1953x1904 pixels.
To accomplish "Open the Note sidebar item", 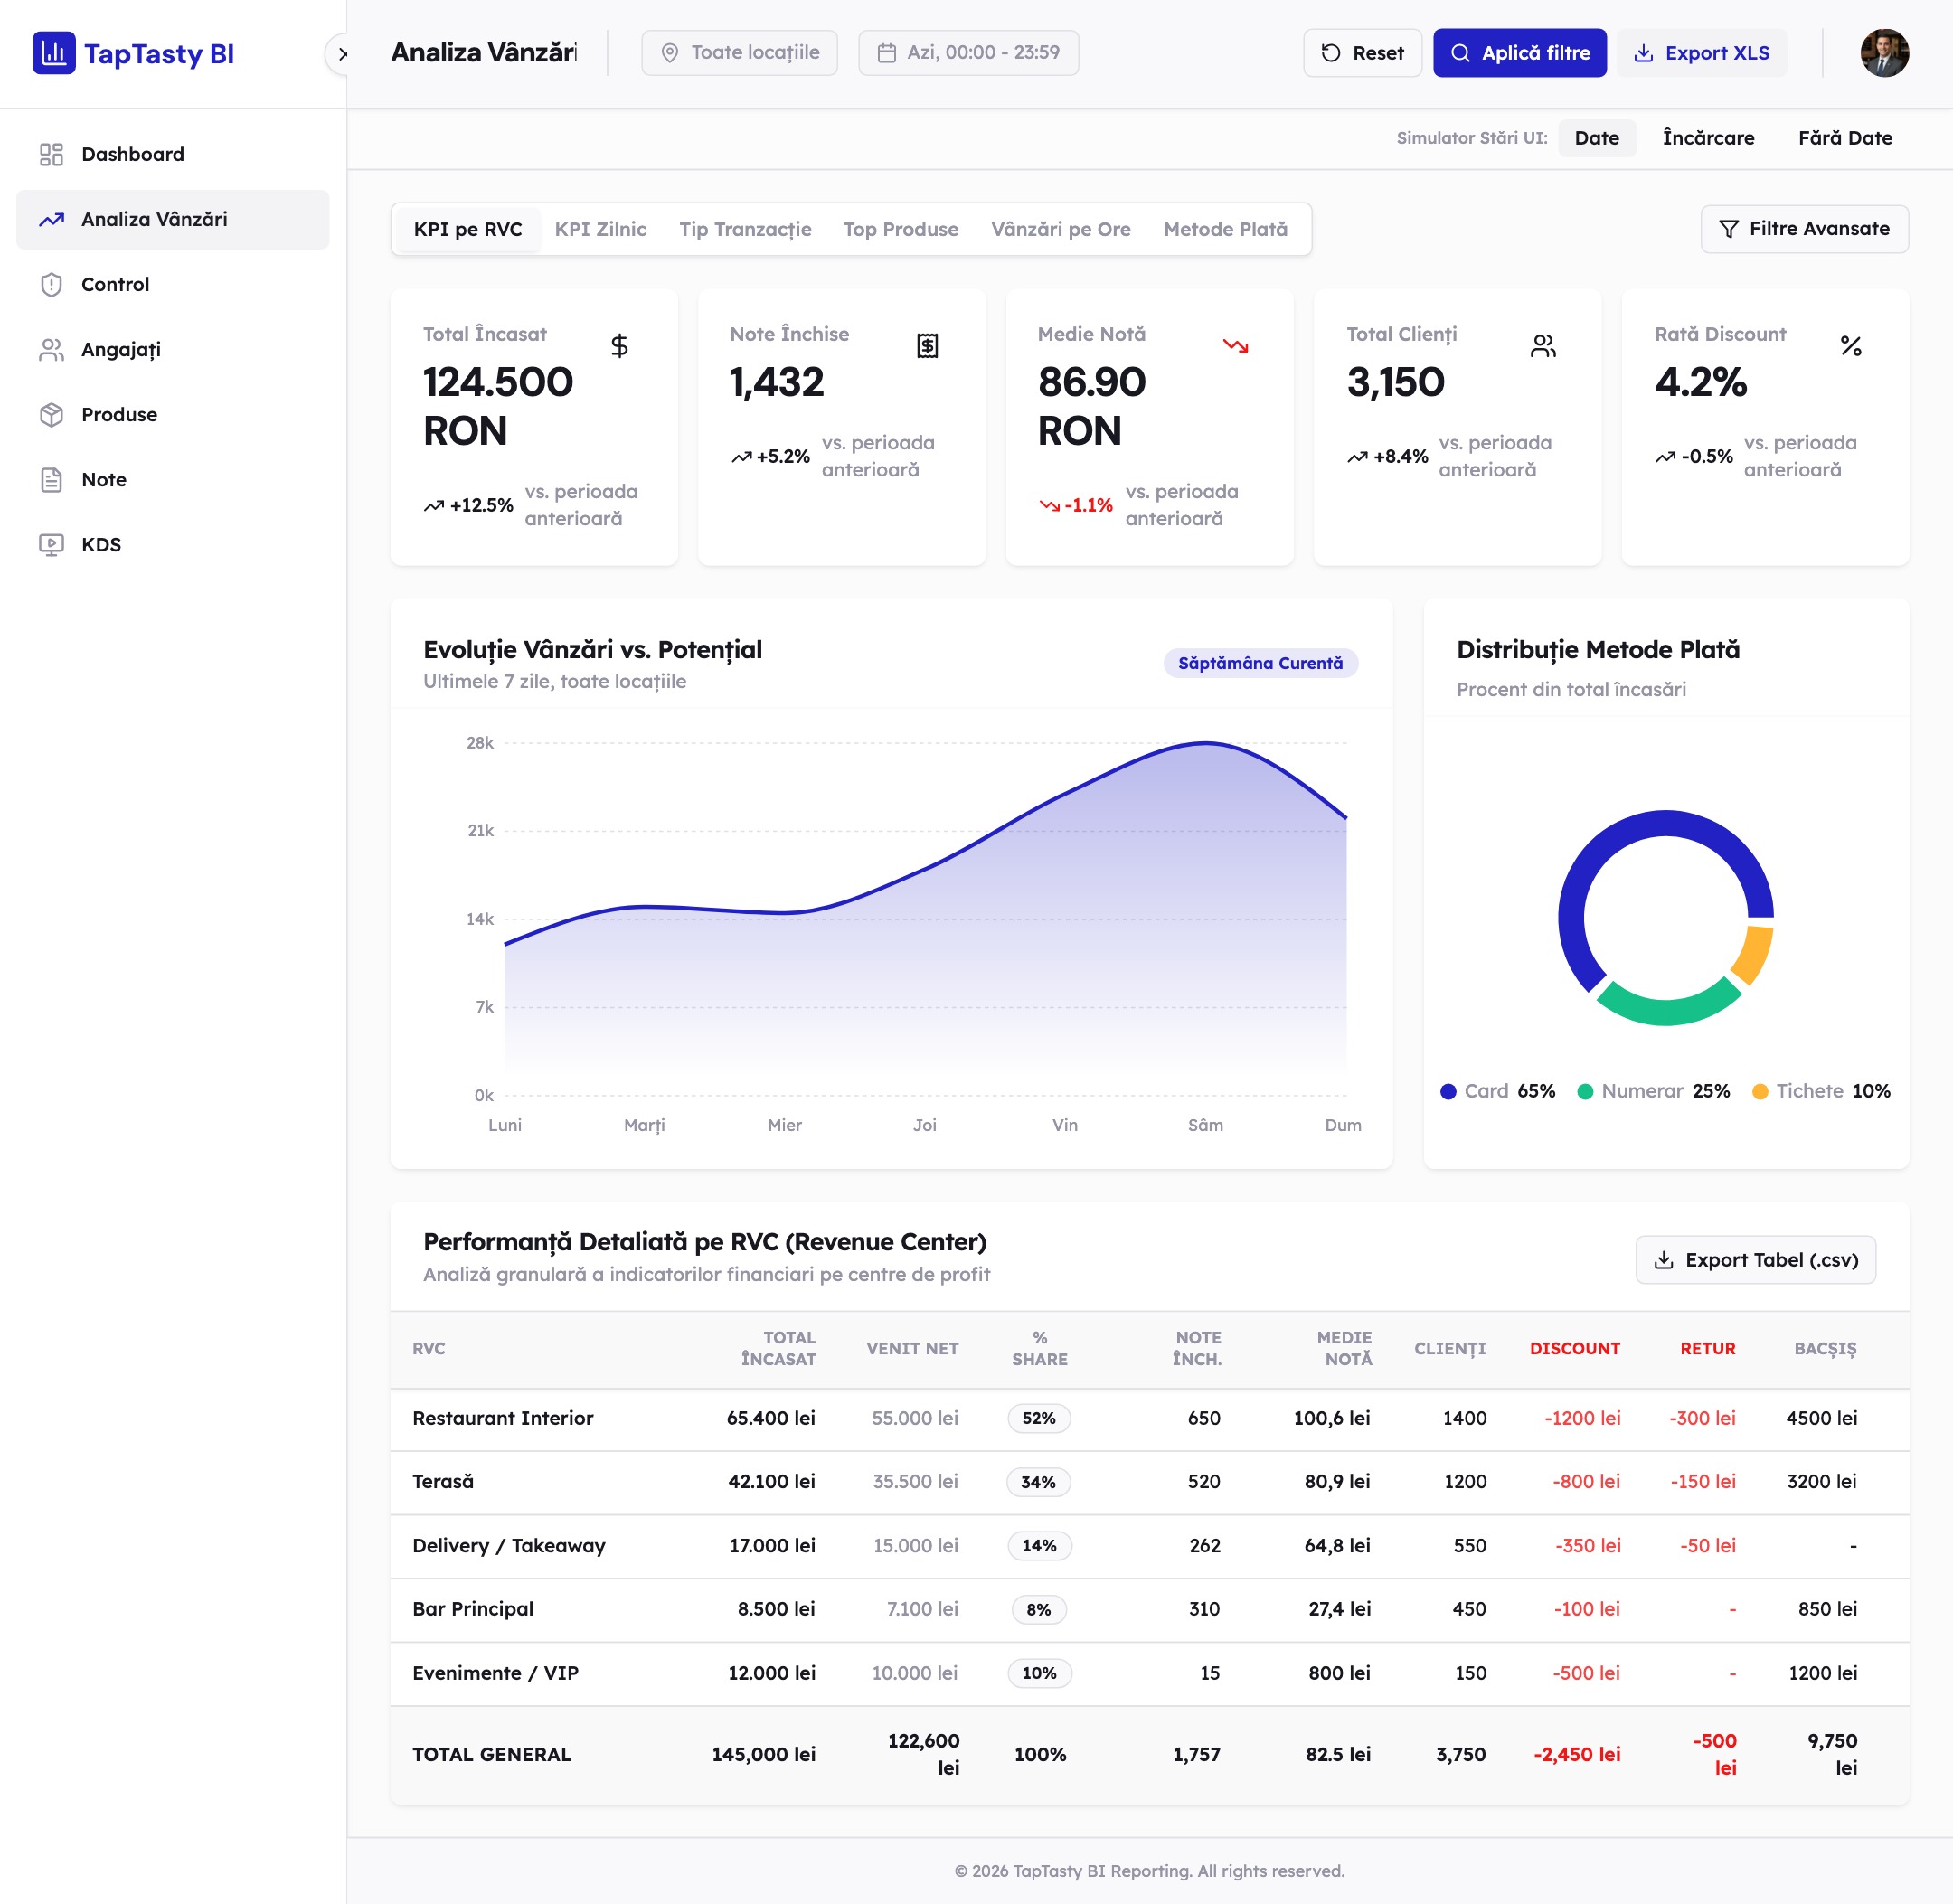I will (x=172, y=480).
